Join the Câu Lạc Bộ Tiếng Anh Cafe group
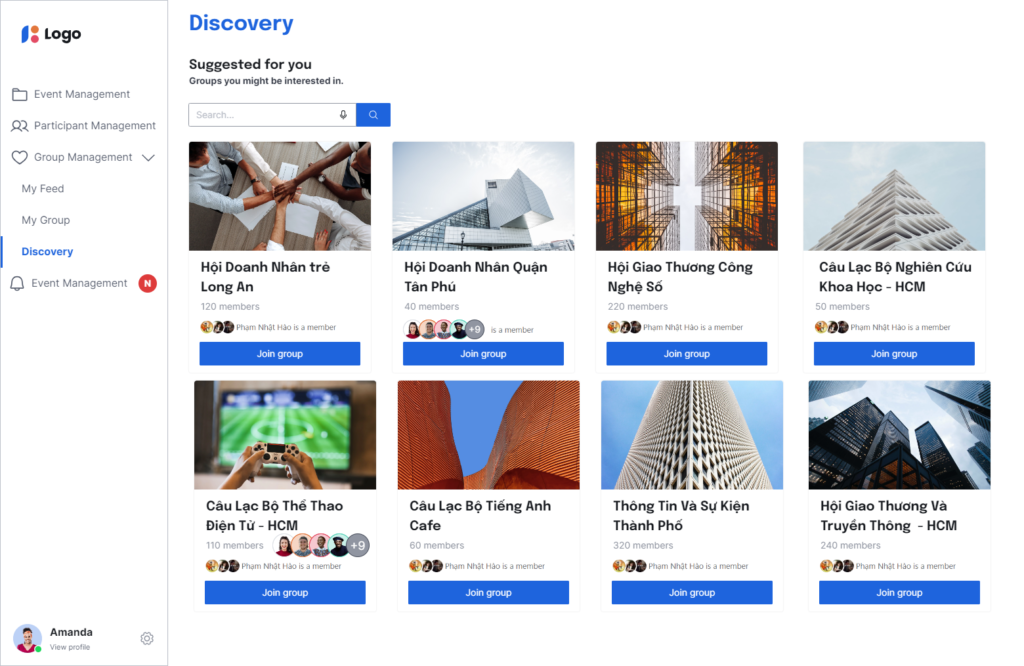Viewport: 1024px width, 666px height. point(488,593)
